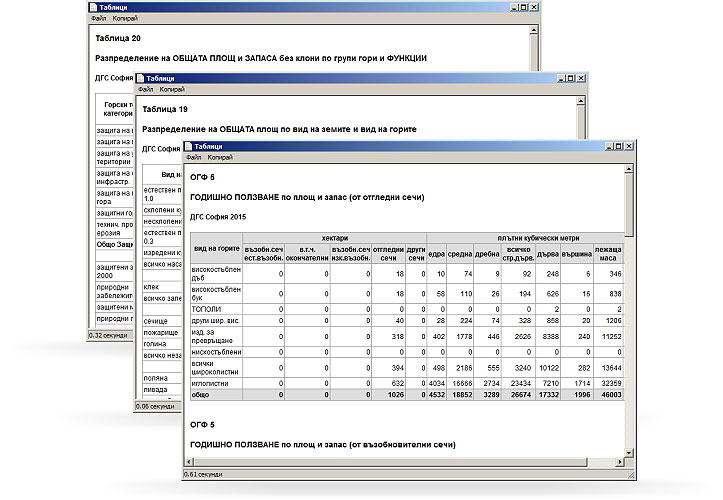Click the front window's title bar icon
723x500 pixels.
pyautogui.click(x=189, y=146)
